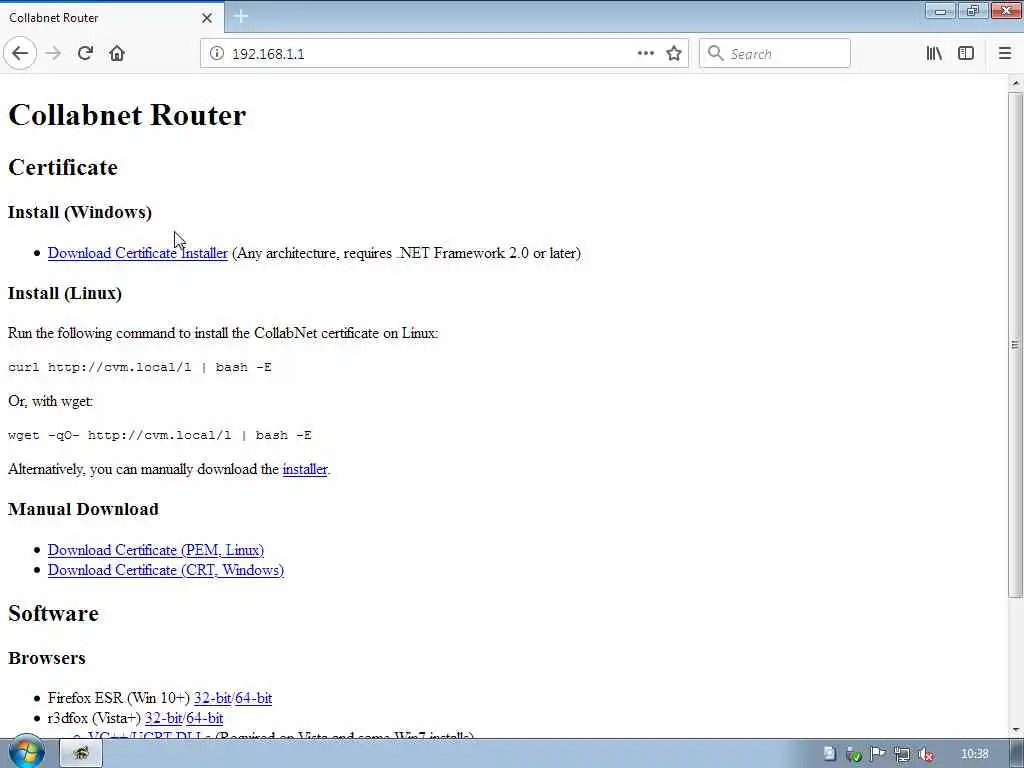
Task: Click the scrollbar up arrow
Action: [x=1016, y=83]
